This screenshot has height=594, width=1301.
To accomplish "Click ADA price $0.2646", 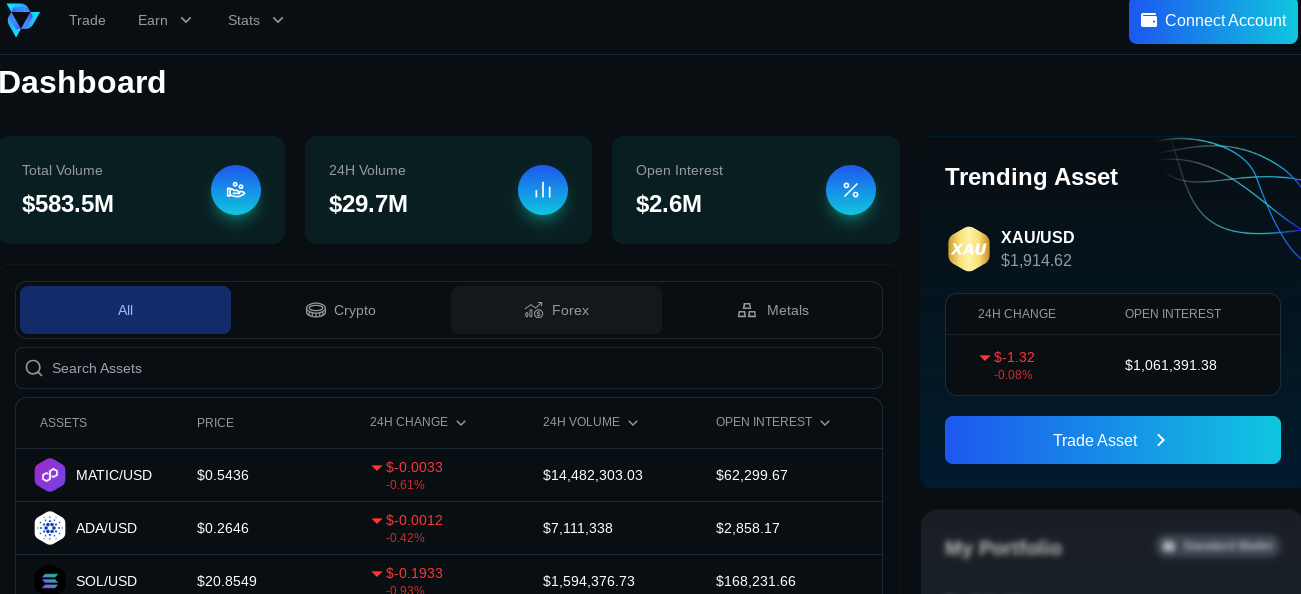I will pyautogui.click(x=223, y=528).
